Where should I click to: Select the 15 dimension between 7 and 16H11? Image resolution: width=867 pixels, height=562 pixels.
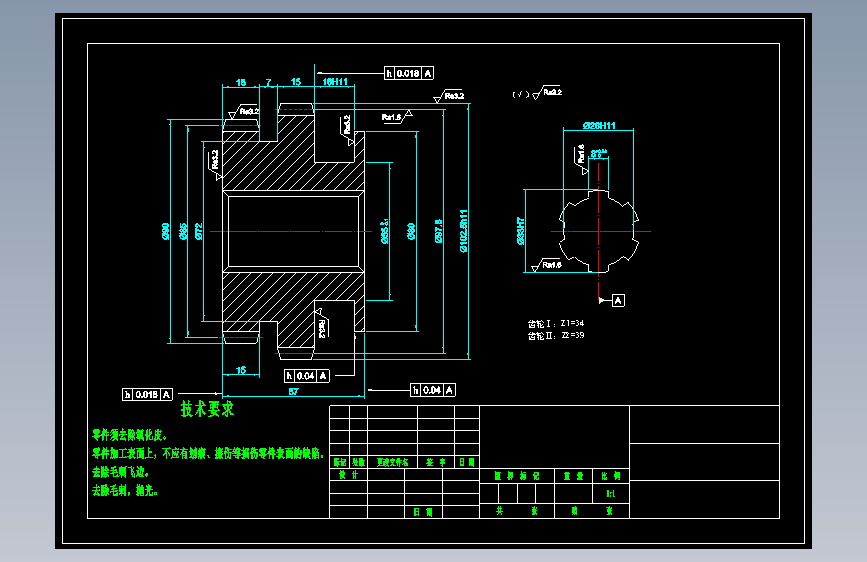(296, 82)
